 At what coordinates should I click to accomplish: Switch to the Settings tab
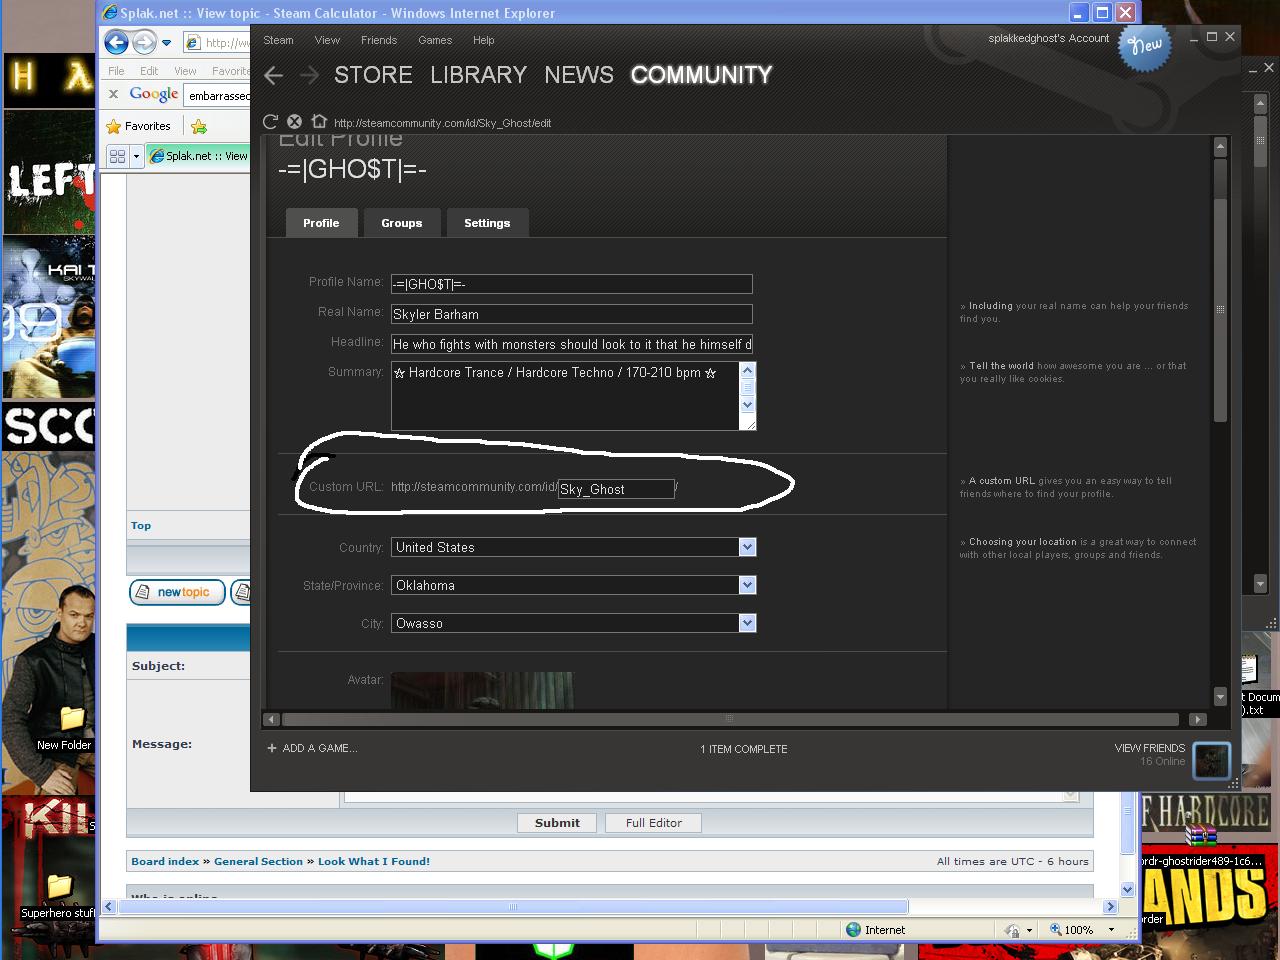pyautogui.click(x=487, y=223)
